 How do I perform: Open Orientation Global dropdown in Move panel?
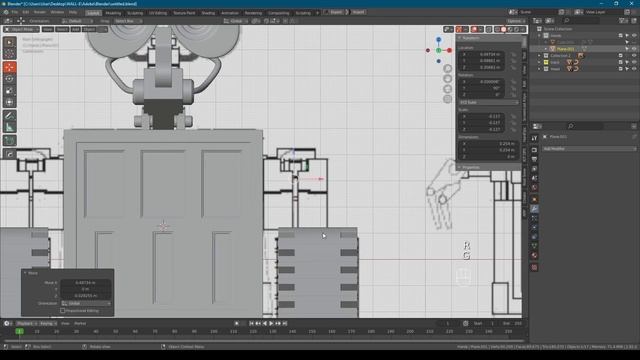point(86,304)
